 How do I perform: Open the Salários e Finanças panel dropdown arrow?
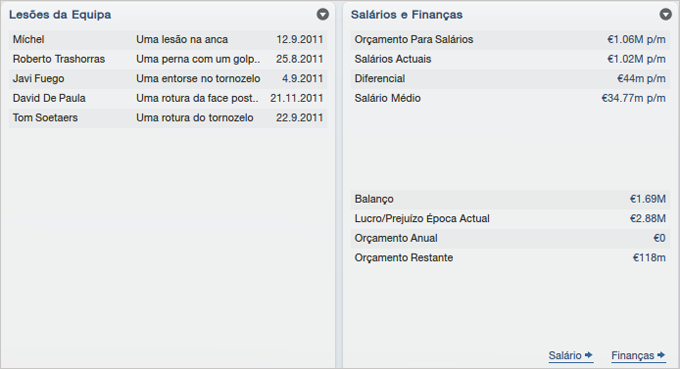pos(665,15)
